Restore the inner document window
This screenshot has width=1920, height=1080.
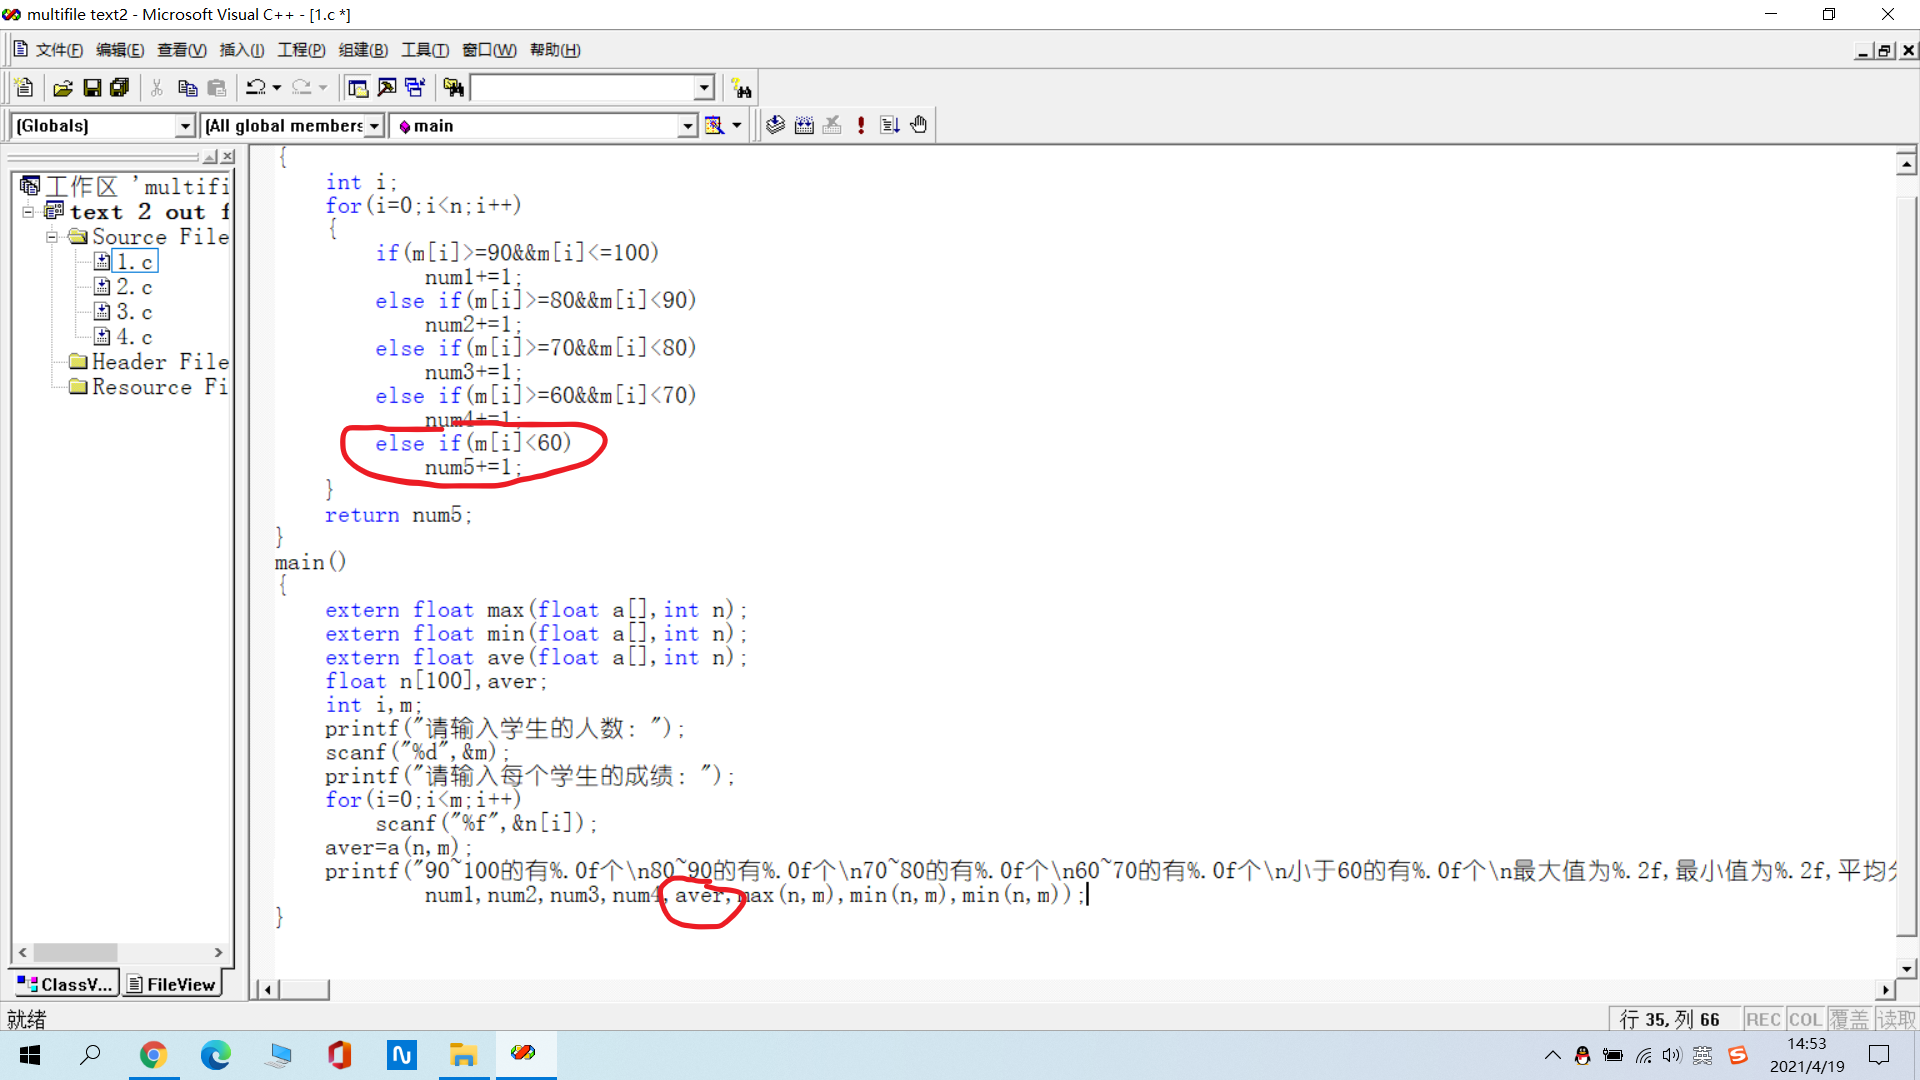coord(1885,50)
